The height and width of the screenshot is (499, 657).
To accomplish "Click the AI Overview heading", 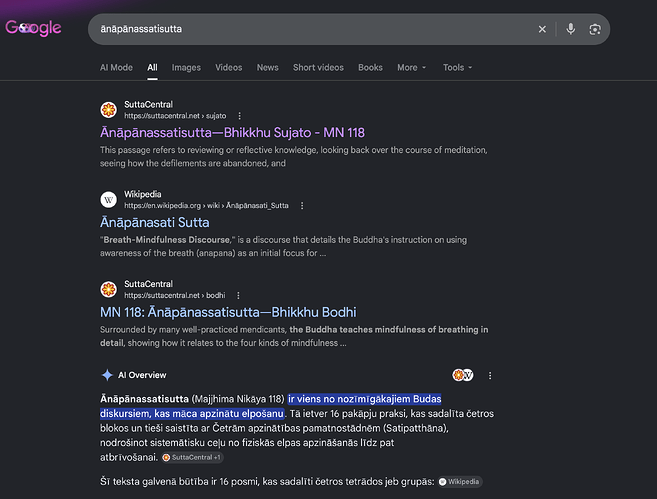I will point(142,375).
